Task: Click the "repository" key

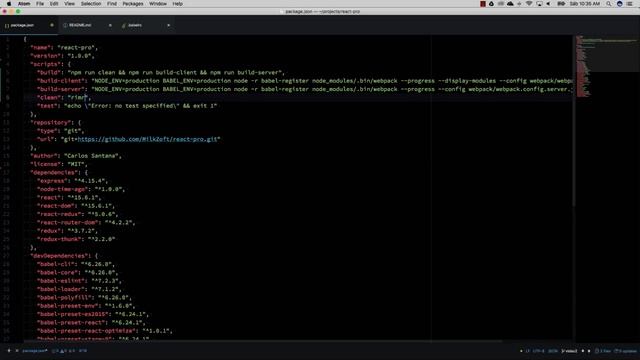Action: coord(50,122)
